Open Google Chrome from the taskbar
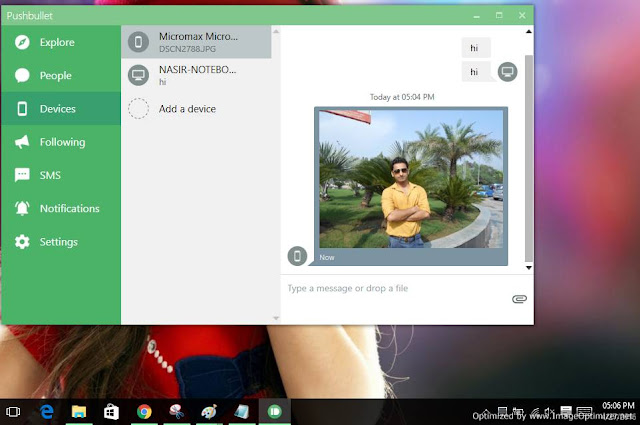The width and height of the screenshot is (640, 425). [x=144, y=412]
